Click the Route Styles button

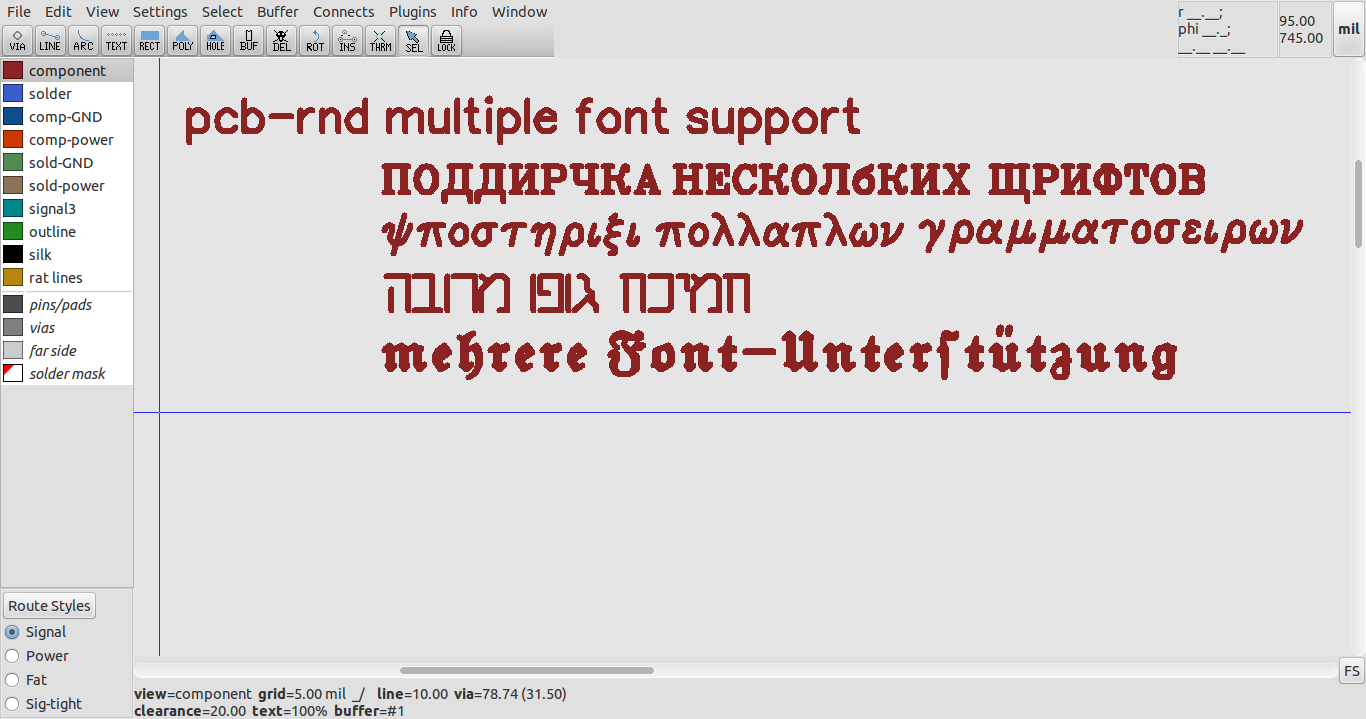click(50, 606)
